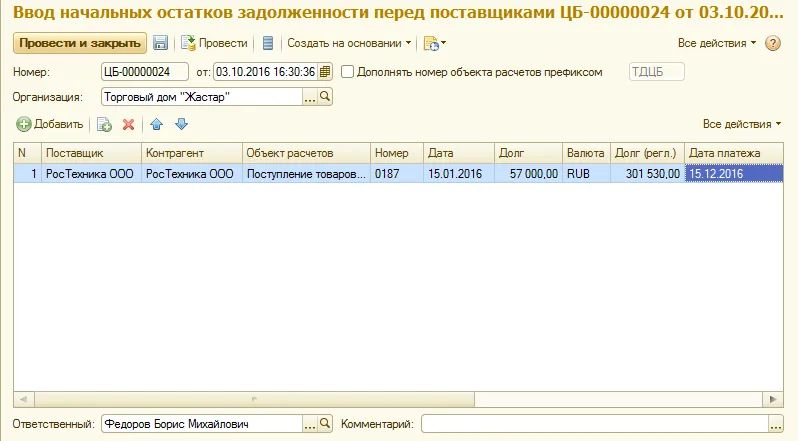798x441 pixels.
Task: Click the Организация input field
Action: (202, 97)
